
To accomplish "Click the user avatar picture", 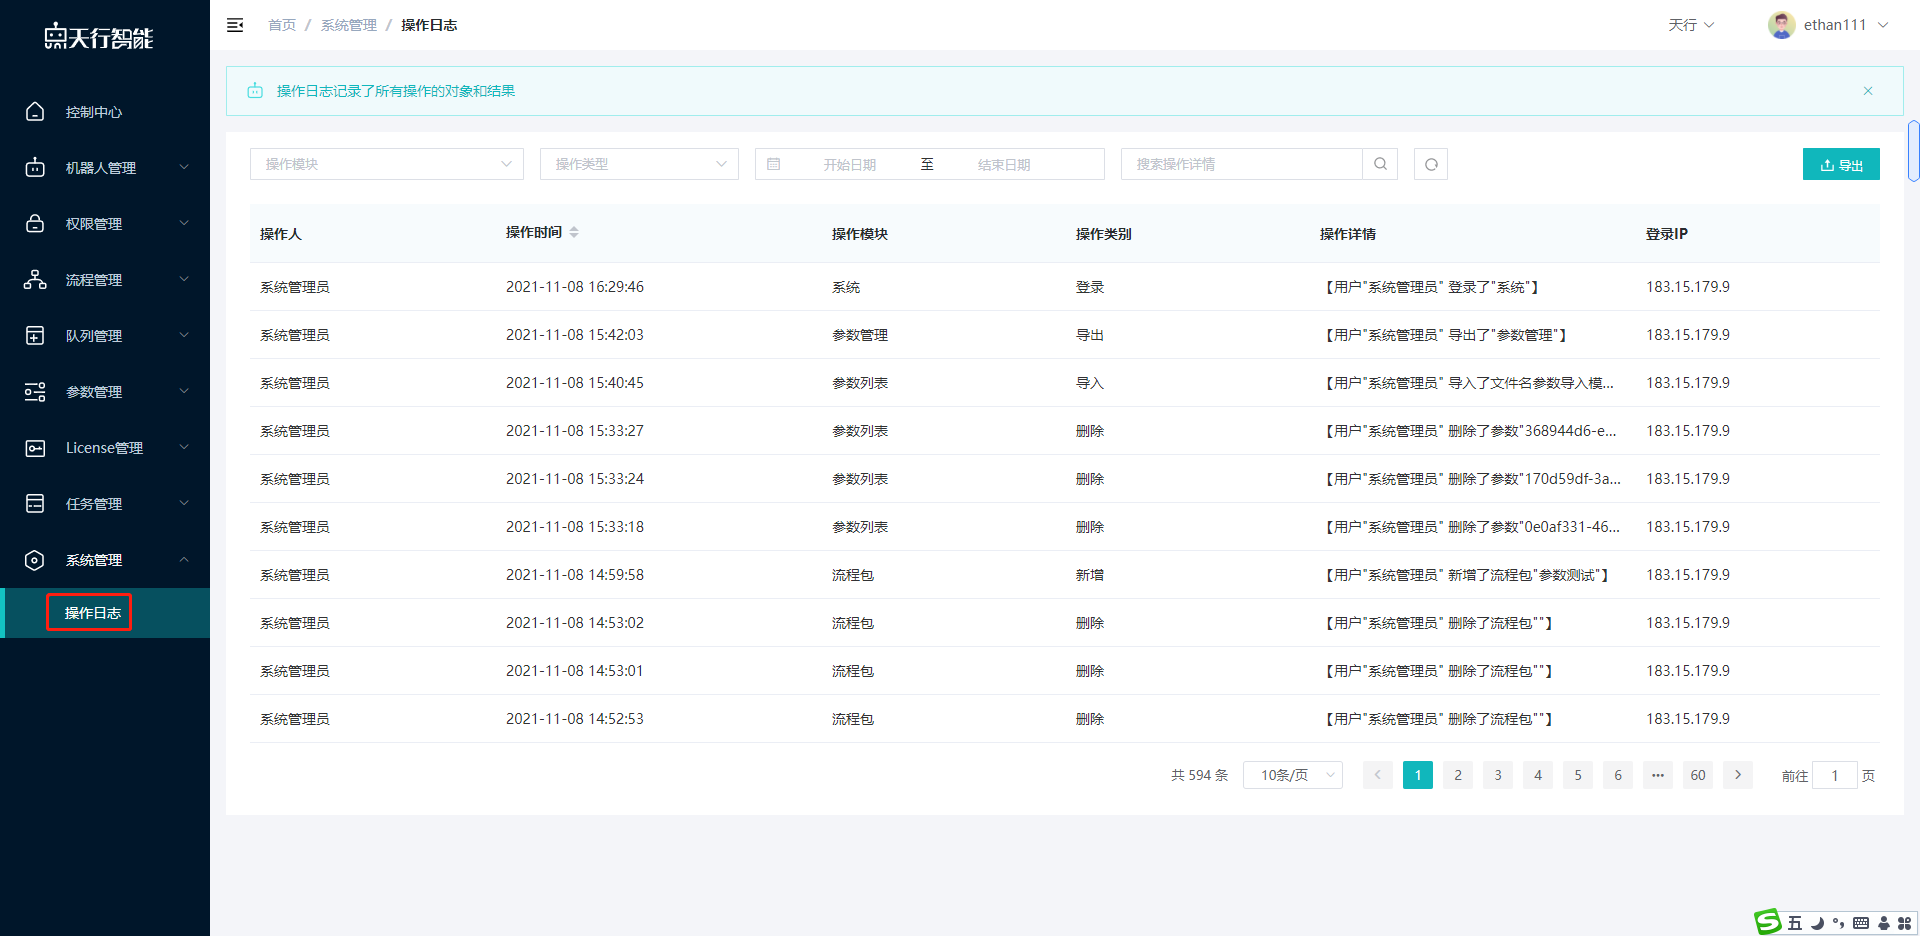I will tap(1781, 25).
